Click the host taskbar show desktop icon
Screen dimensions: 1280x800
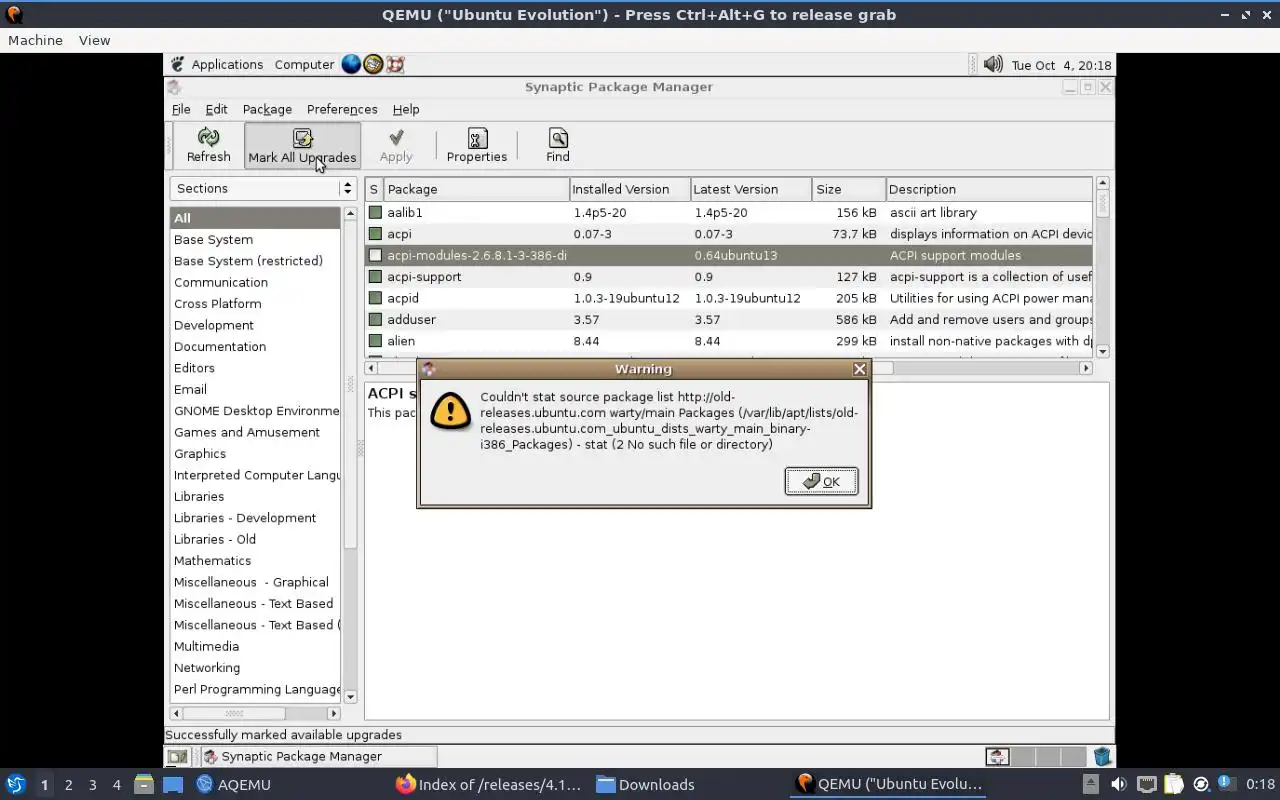click(x=173, y=784)
